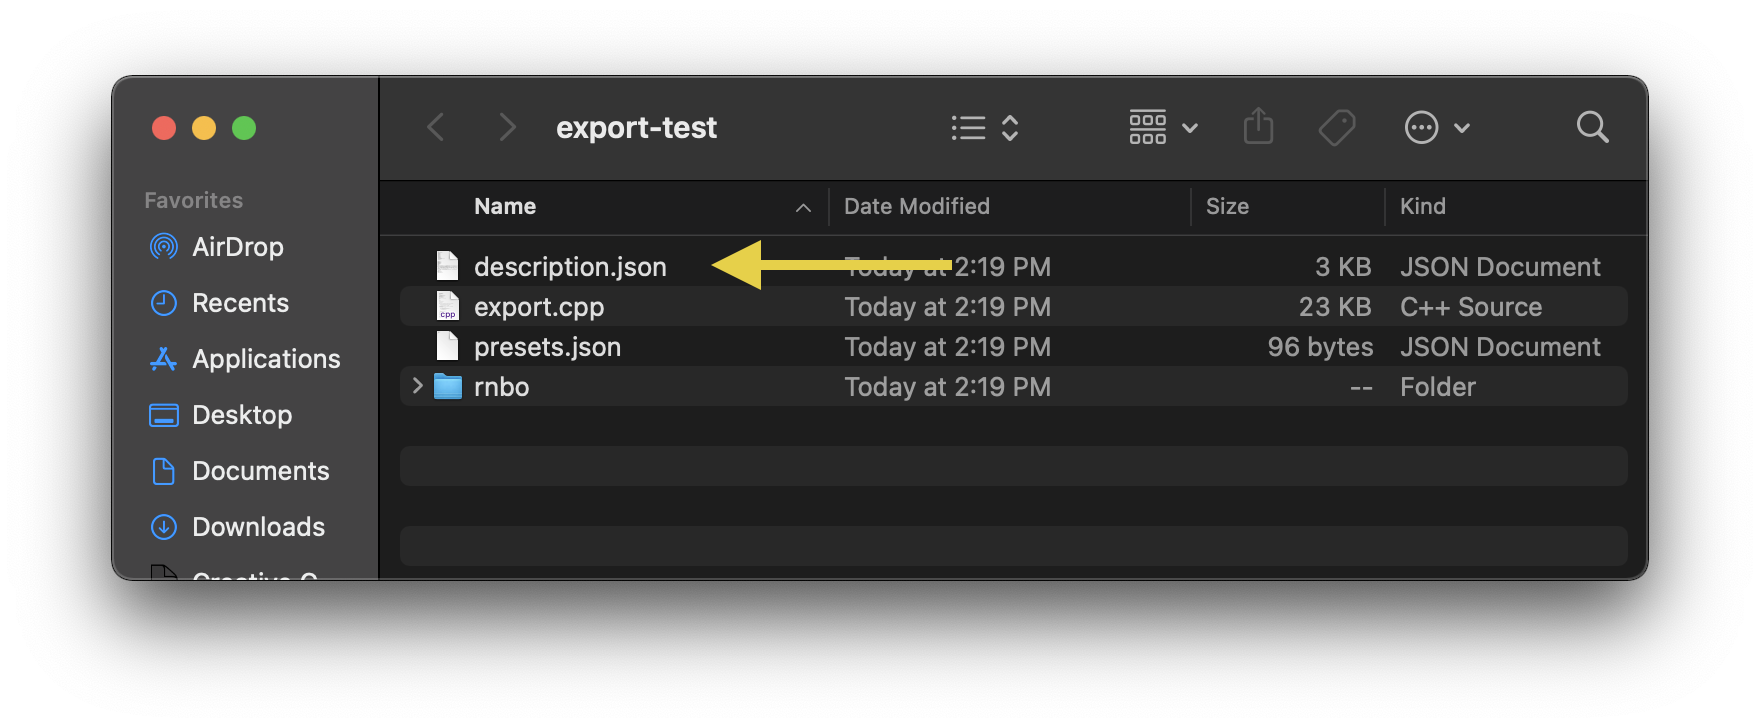Expand the rnbo folder disclosure arrow
The width and height of the screenshot is (1760, 728).
click(x=418, y=386)
